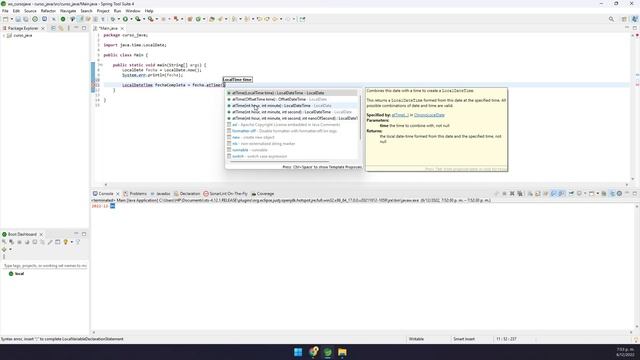This screenshot has width=640, height=360.
Task: Open the Window menu
Action: (x=133, y=11)
